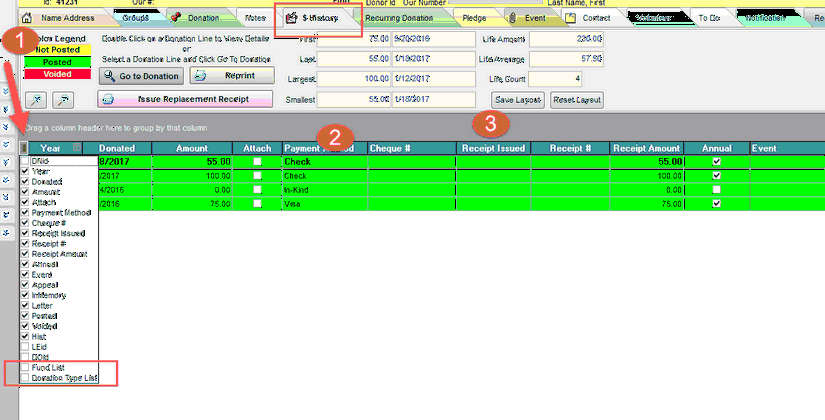Click the note icon on the Contact tab

[x=570, y=18]
